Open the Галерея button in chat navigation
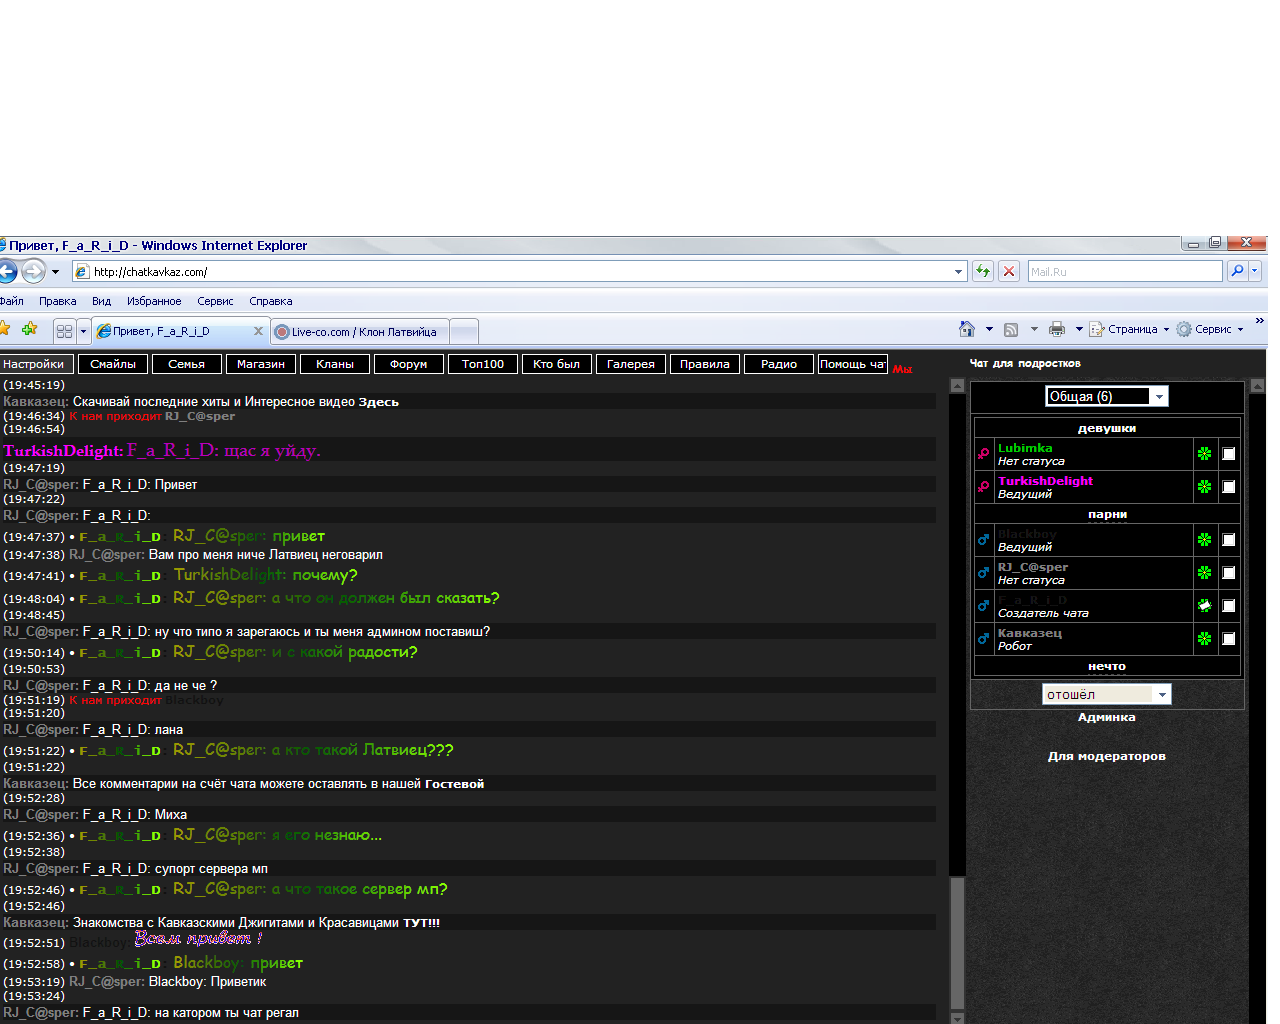Screen dimensions: 1280x1024 (631, 364)
